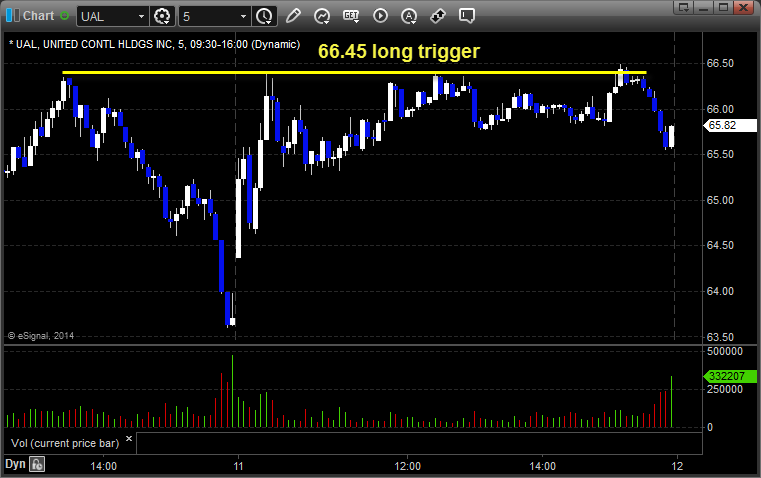
Task: Click the 12:00 time axis label
Action: click(x=408, y=466)
